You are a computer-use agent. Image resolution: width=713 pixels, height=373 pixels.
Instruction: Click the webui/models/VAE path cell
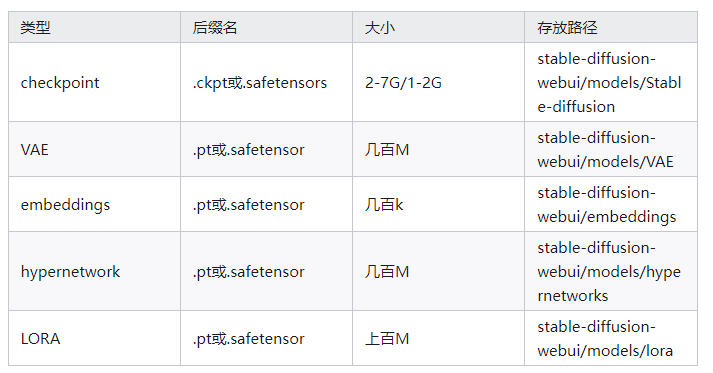[x=611, y=149]
